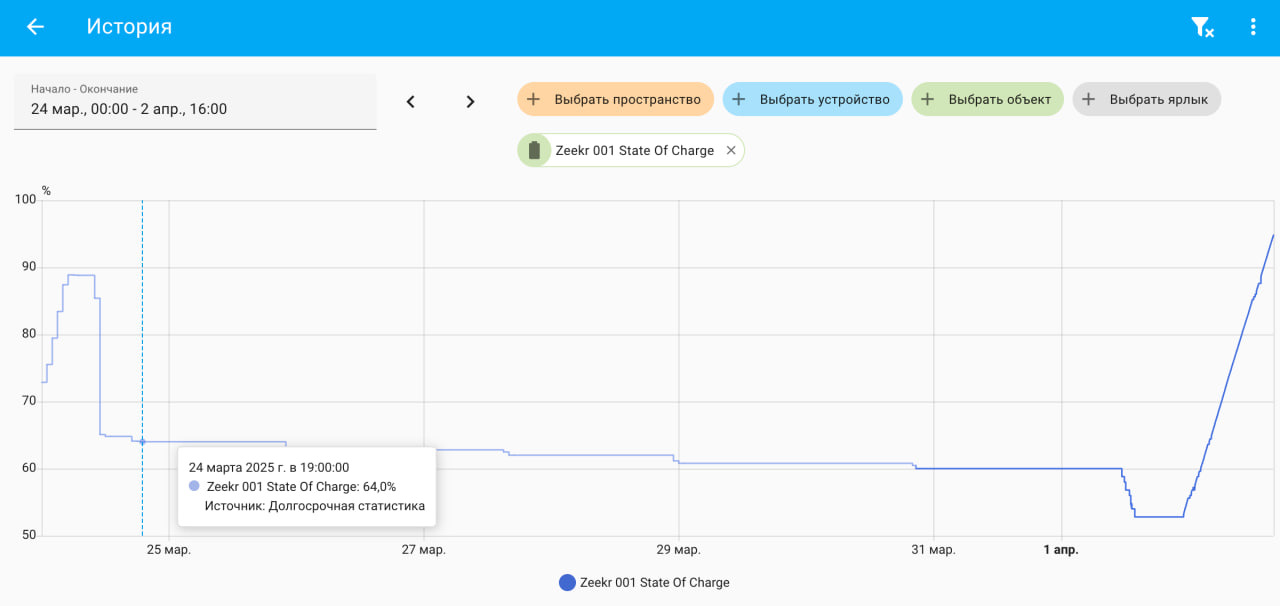Clear filters with the funnel icon
Screen dimensions: 1280x606
coord(1202,27)
